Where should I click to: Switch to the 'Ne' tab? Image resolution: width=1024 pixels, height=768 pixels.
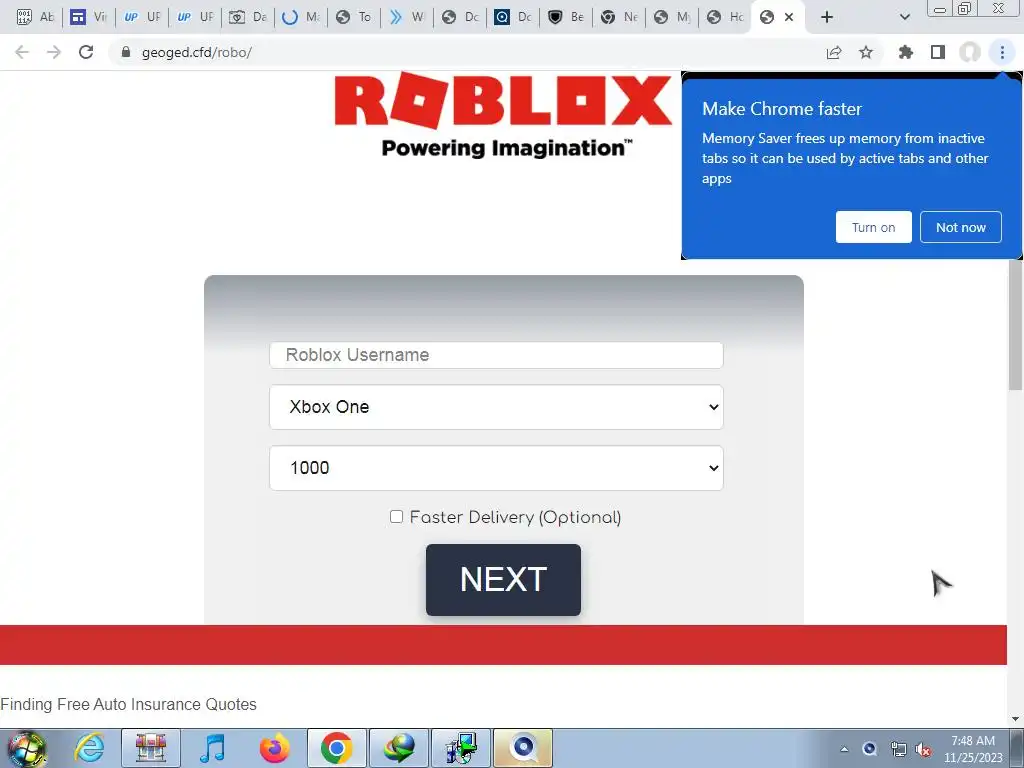coord(618,17)
